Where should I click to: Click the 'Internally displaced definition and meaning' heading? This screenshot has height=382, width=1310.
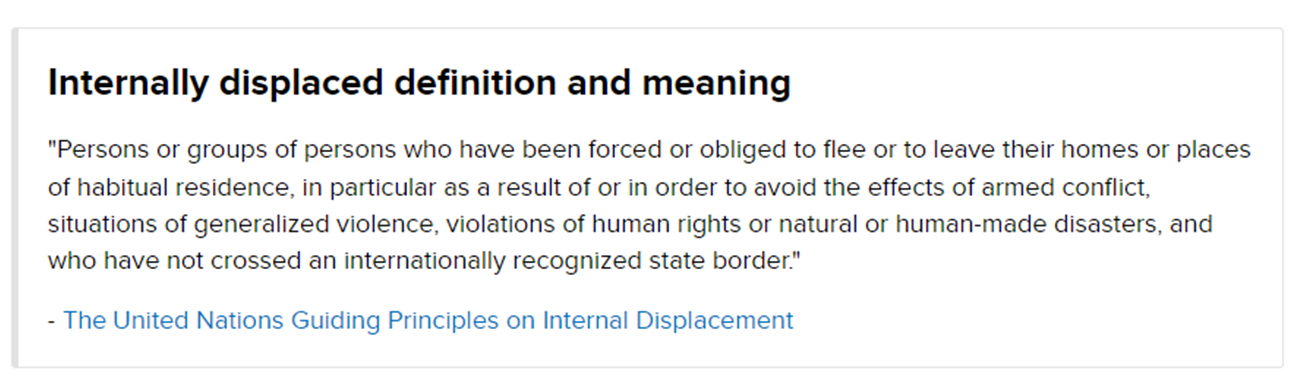419,84
